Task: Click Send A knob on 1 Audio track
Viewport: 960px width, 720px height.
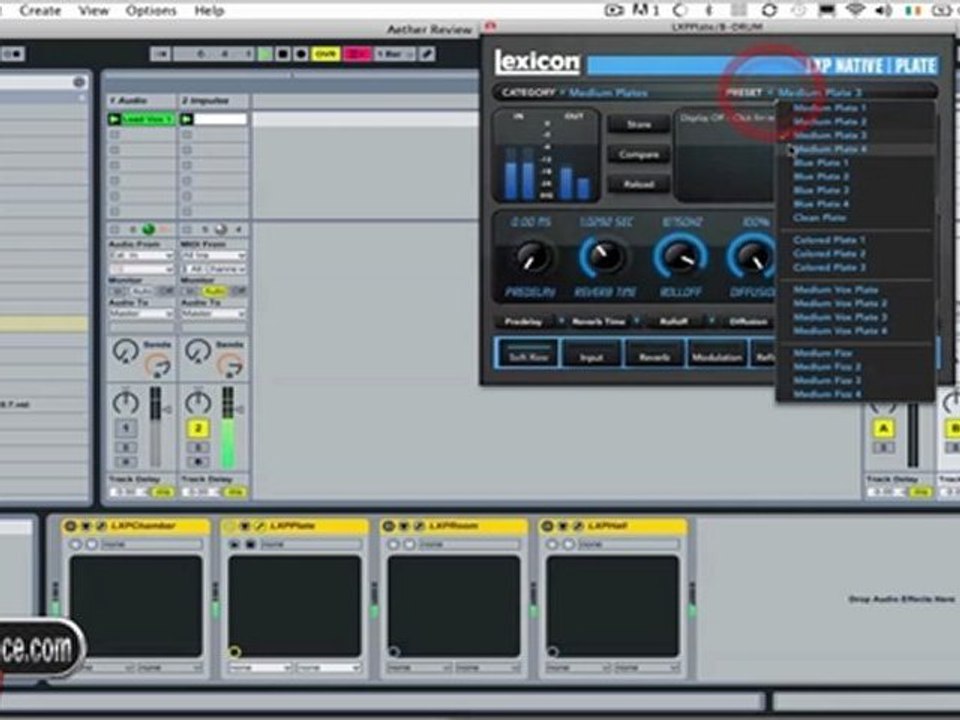Action: [126, 351]
